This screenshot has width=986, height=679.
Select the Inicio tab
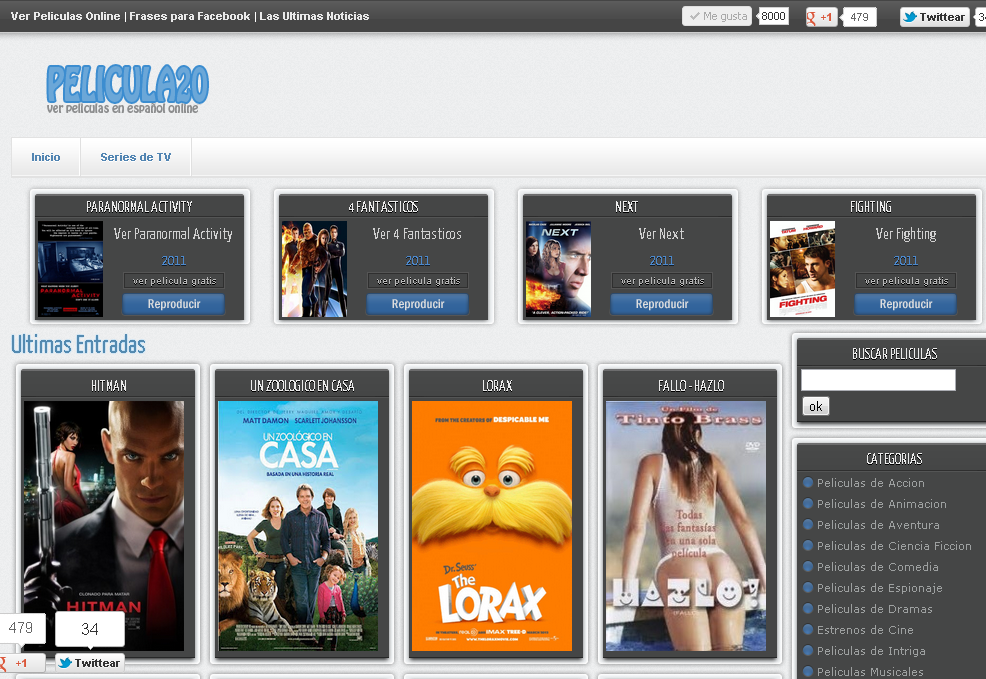[x=45, y=157]
